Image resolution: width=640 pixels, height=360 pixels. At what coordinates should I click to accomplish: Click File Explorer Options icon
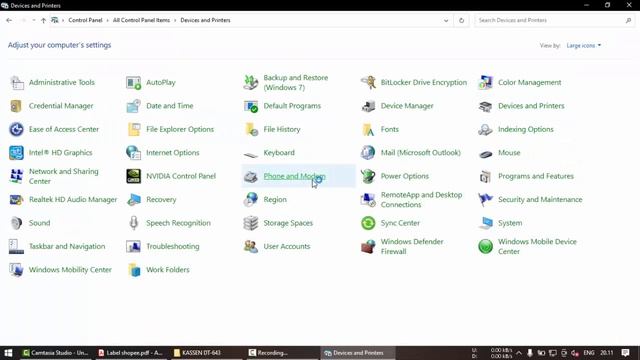(133, 129)
